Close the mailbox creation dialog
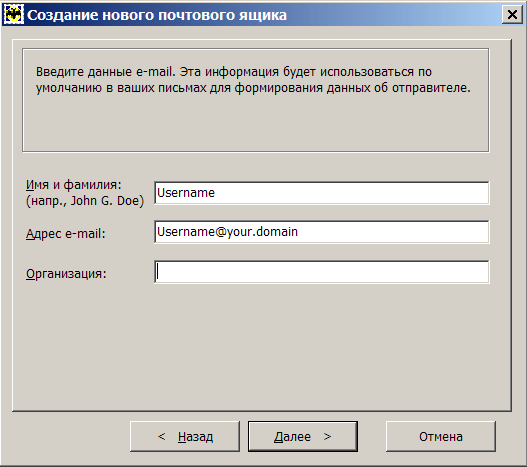Screen dimensions: 527x467 tap(512, 14)
